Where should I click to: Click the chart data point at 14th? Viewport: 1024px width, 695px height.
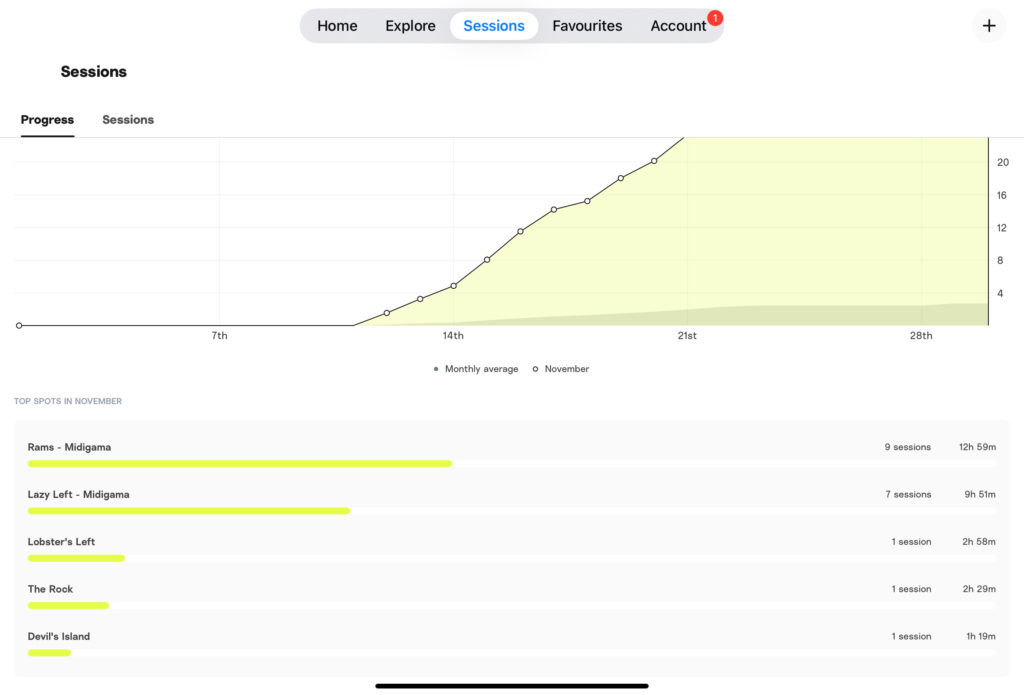pos(453,286)
